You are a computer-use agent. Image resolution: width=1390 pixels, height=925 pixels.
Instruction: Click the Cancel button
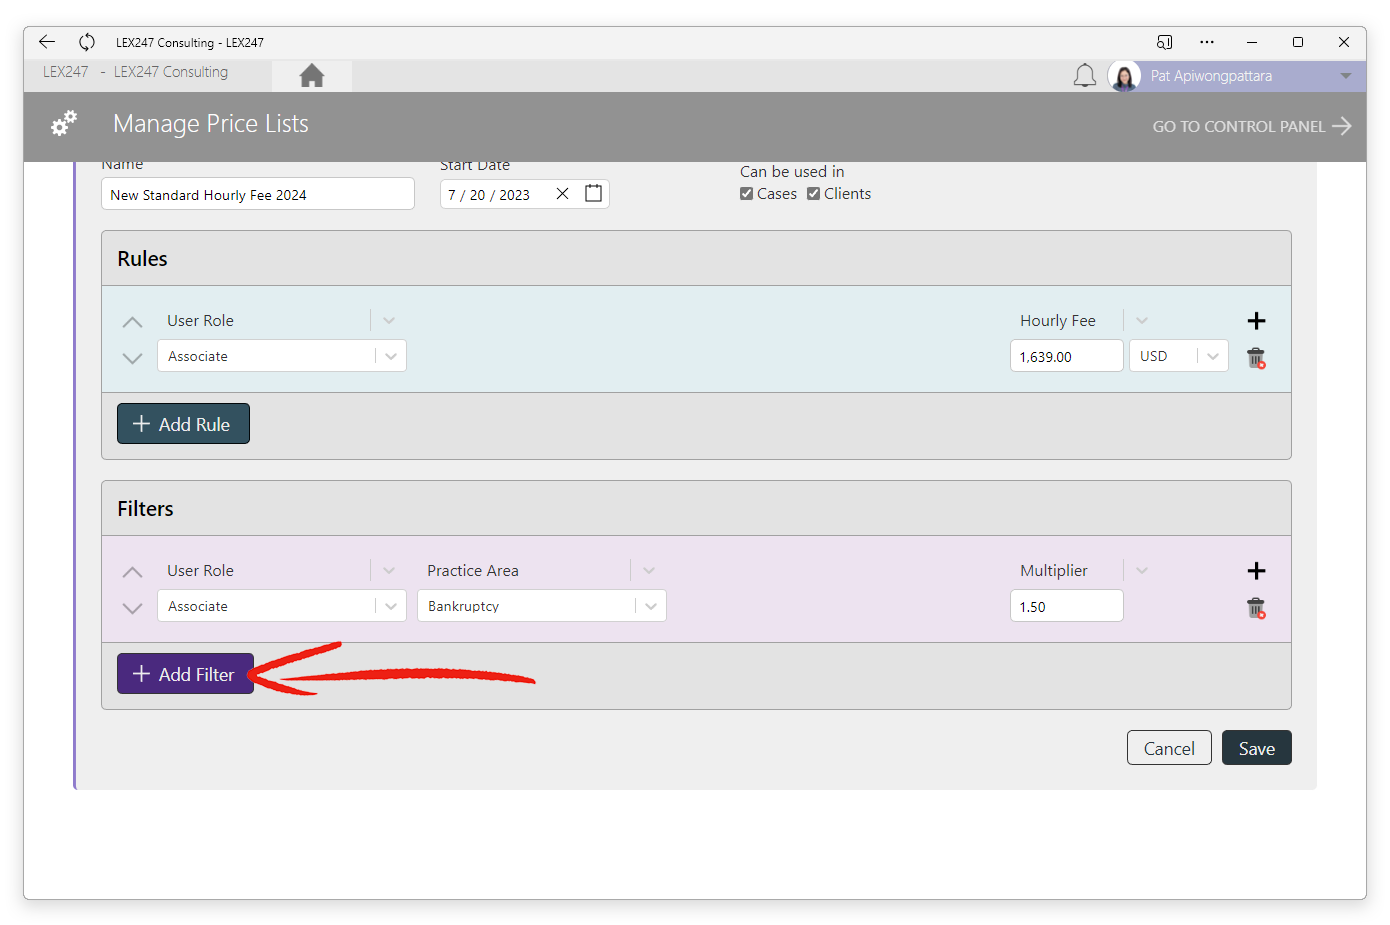pyautogui.click(x=1169, y=748)
